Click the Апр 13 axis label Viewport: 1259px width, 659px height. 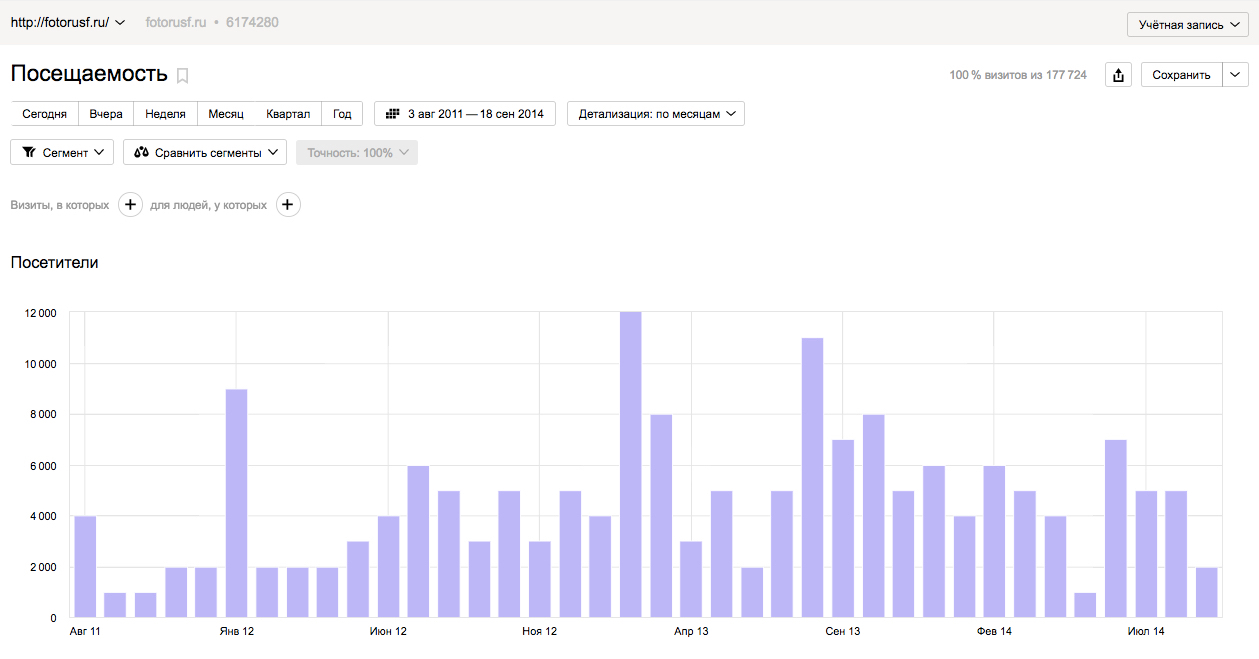691,632
